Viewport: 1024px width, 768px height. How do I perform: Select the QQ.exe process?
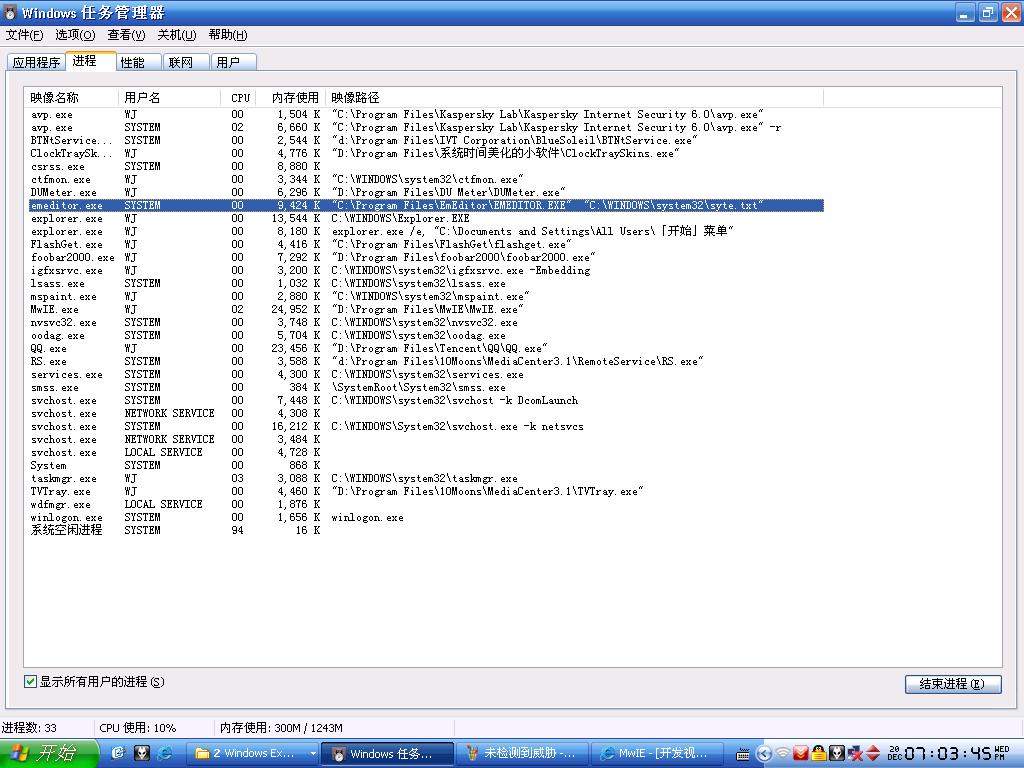pyautogui.click(x=426, y=349)
